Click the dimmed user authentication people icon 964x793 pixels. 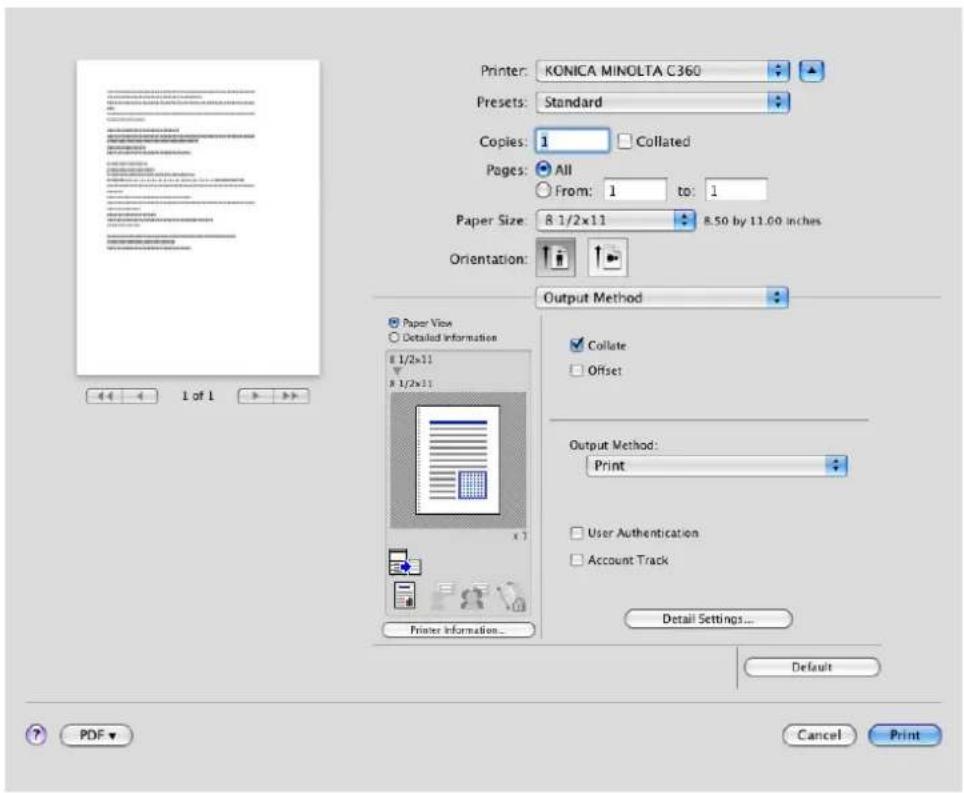click(x=473, y=596)
